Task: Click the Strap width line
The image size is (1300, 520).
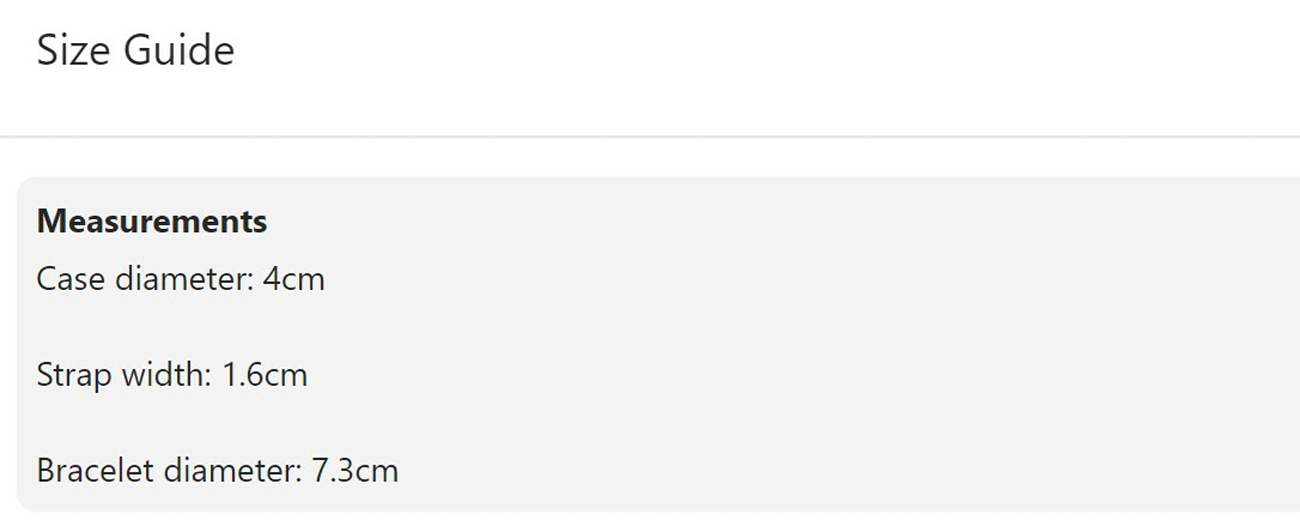Action: click(x=172, y=375)
